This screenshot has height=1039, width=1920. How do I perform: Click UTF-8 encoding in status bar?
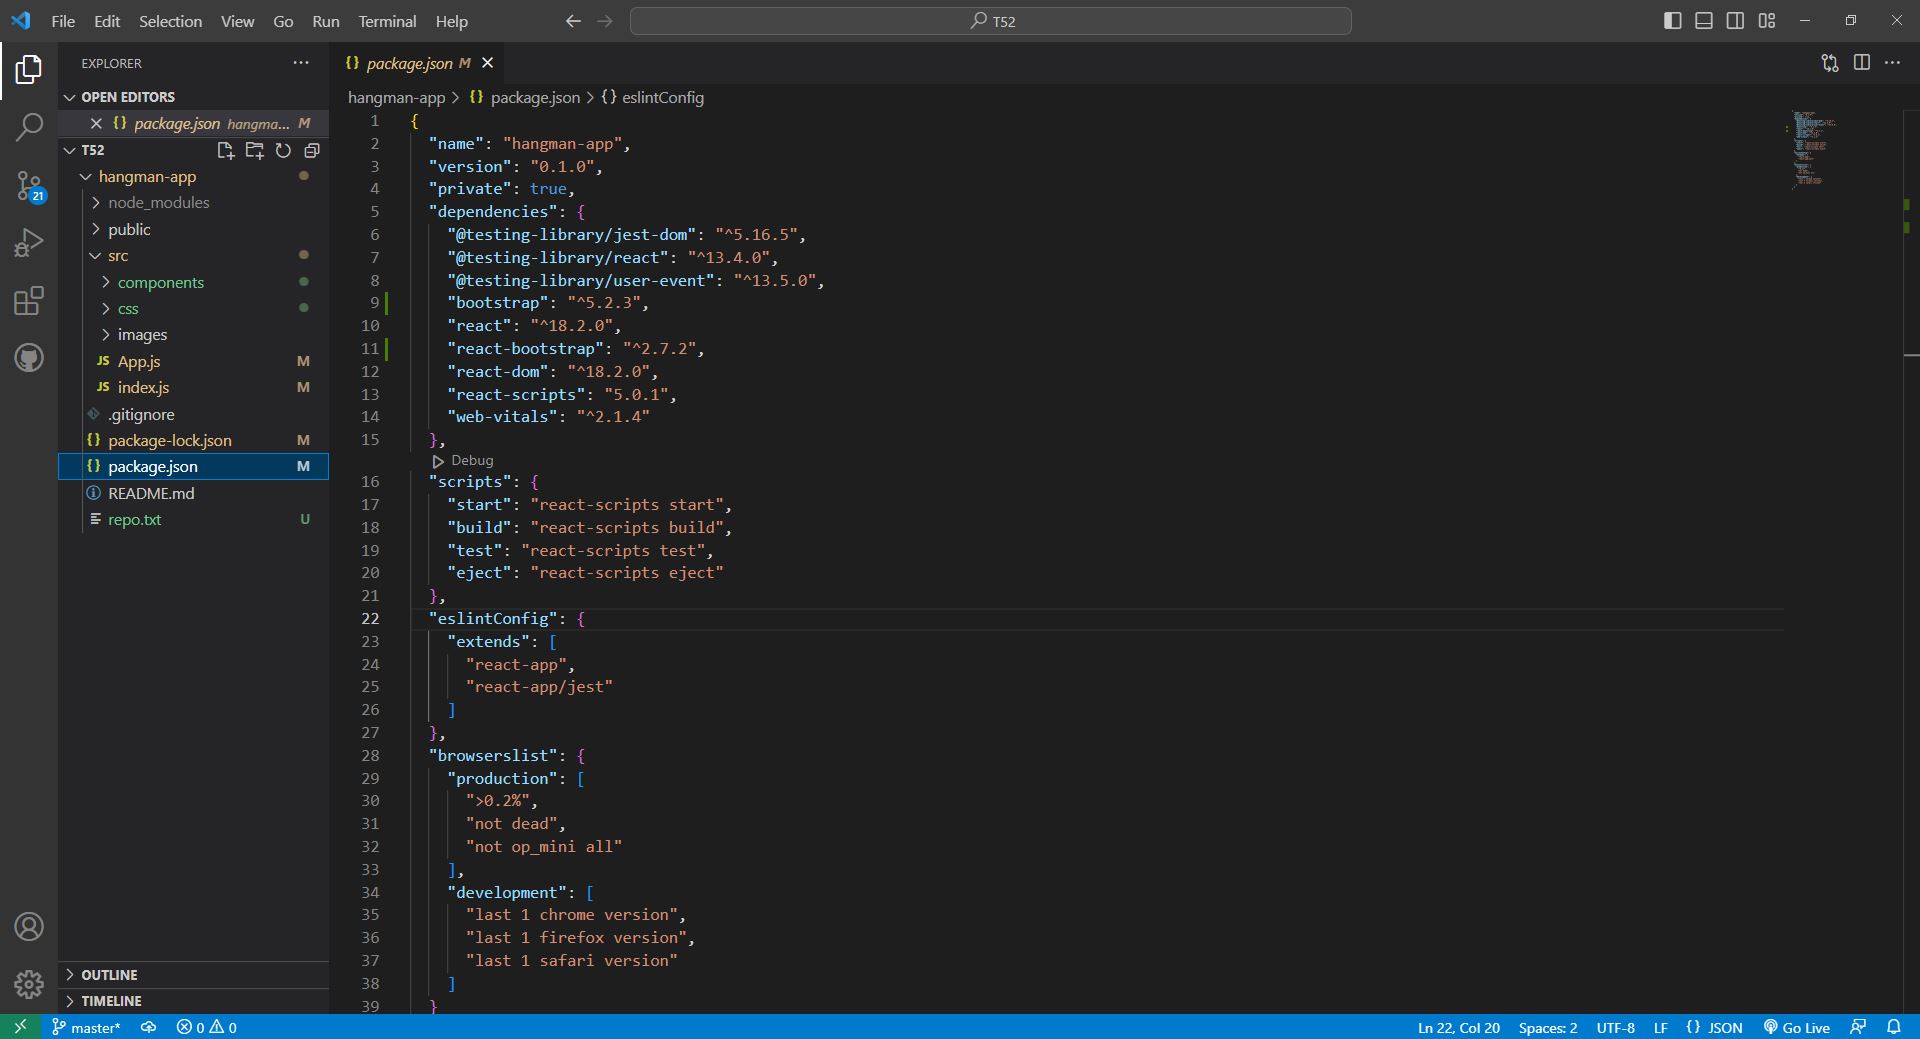pyautogui.click(x=1616, y=1027)
